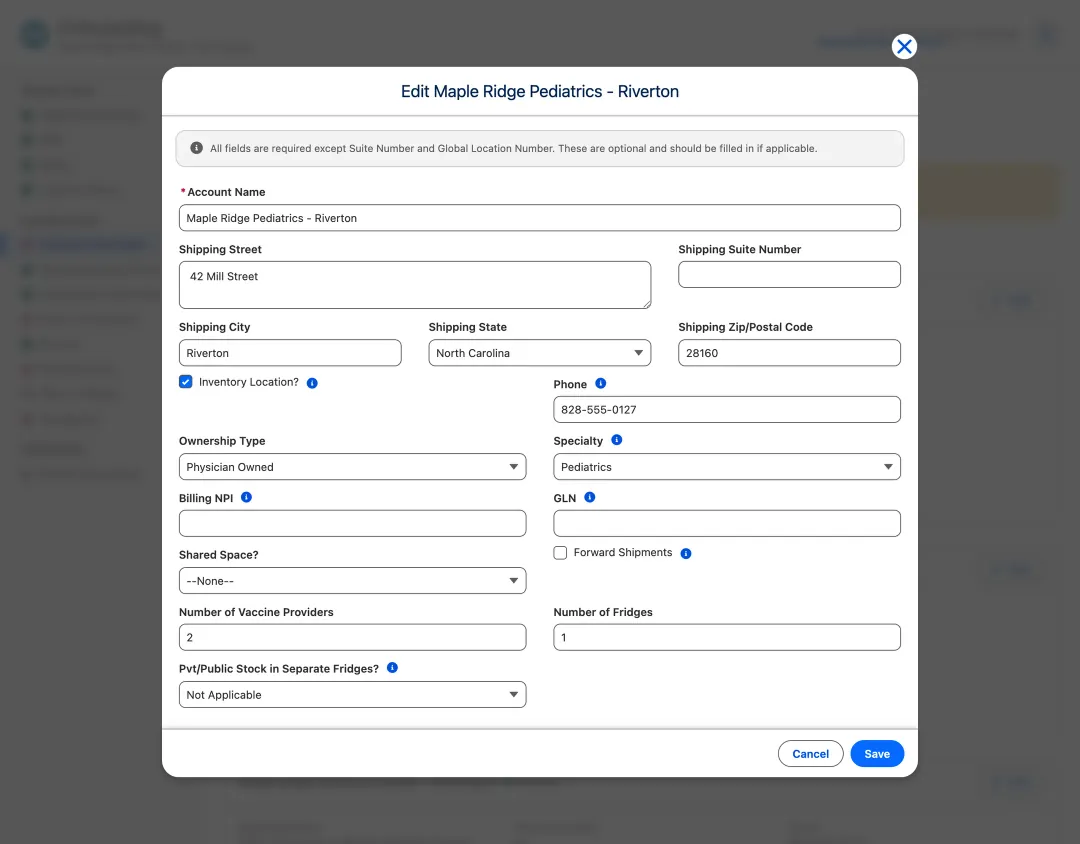This screenshot has height=844, width=1080.
Task: Click the Phone number input field
Action: click(x=727, y=409)
